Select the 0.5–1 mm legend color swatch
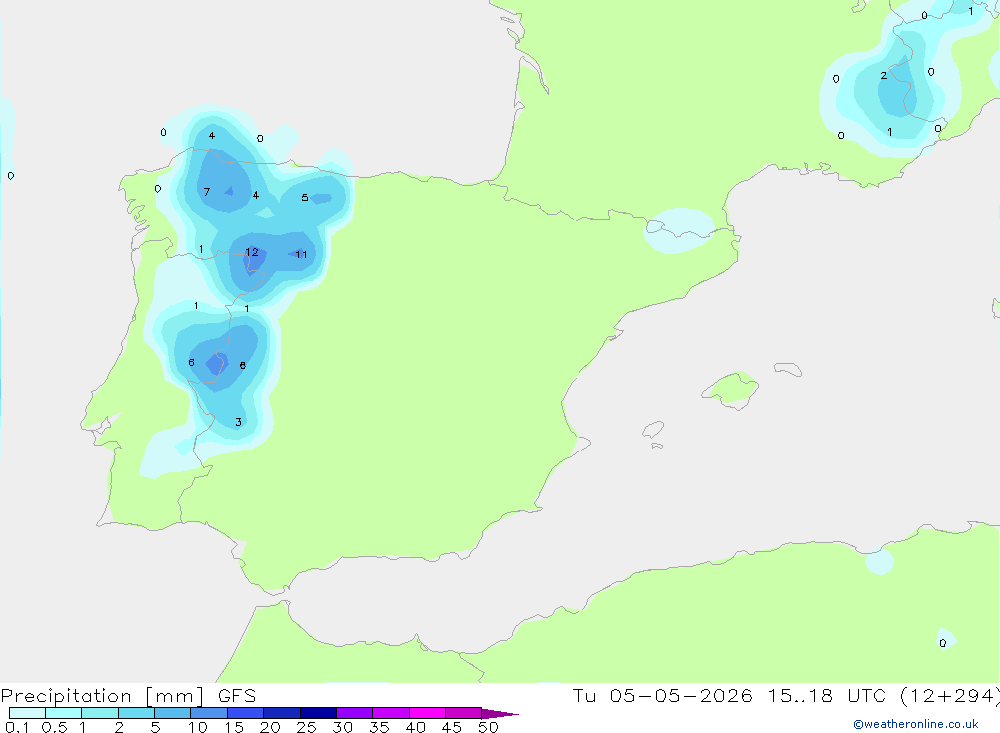 [63, 713]
